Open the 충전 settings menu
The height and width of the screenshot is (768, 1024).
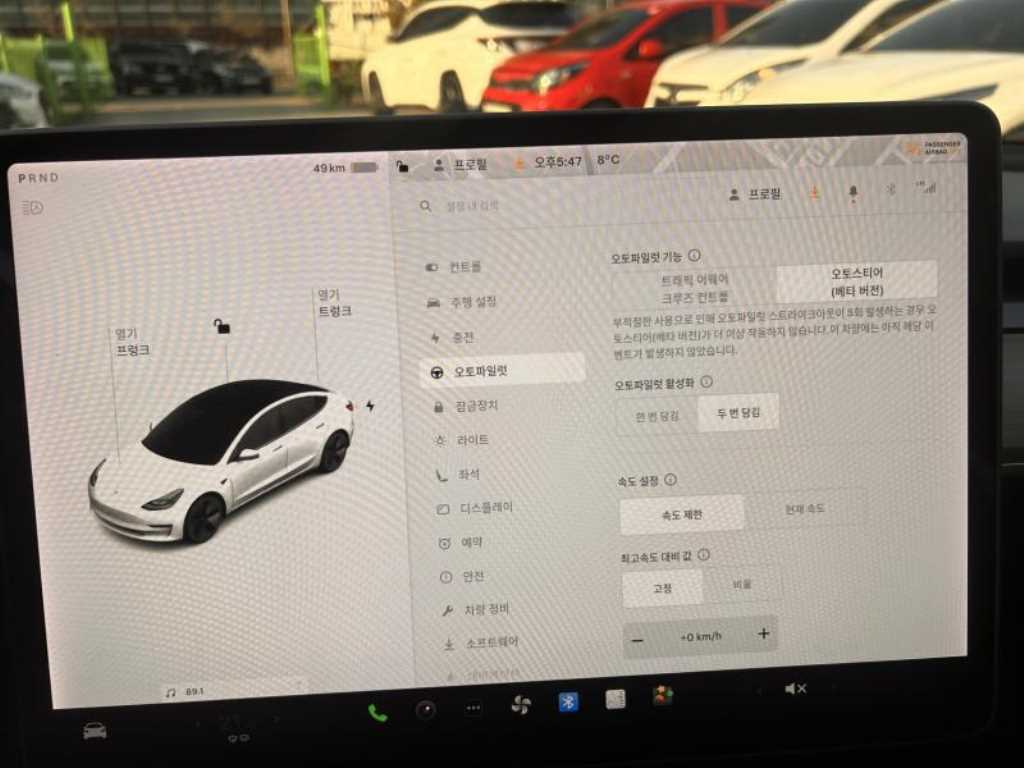[x=463, y=337]
